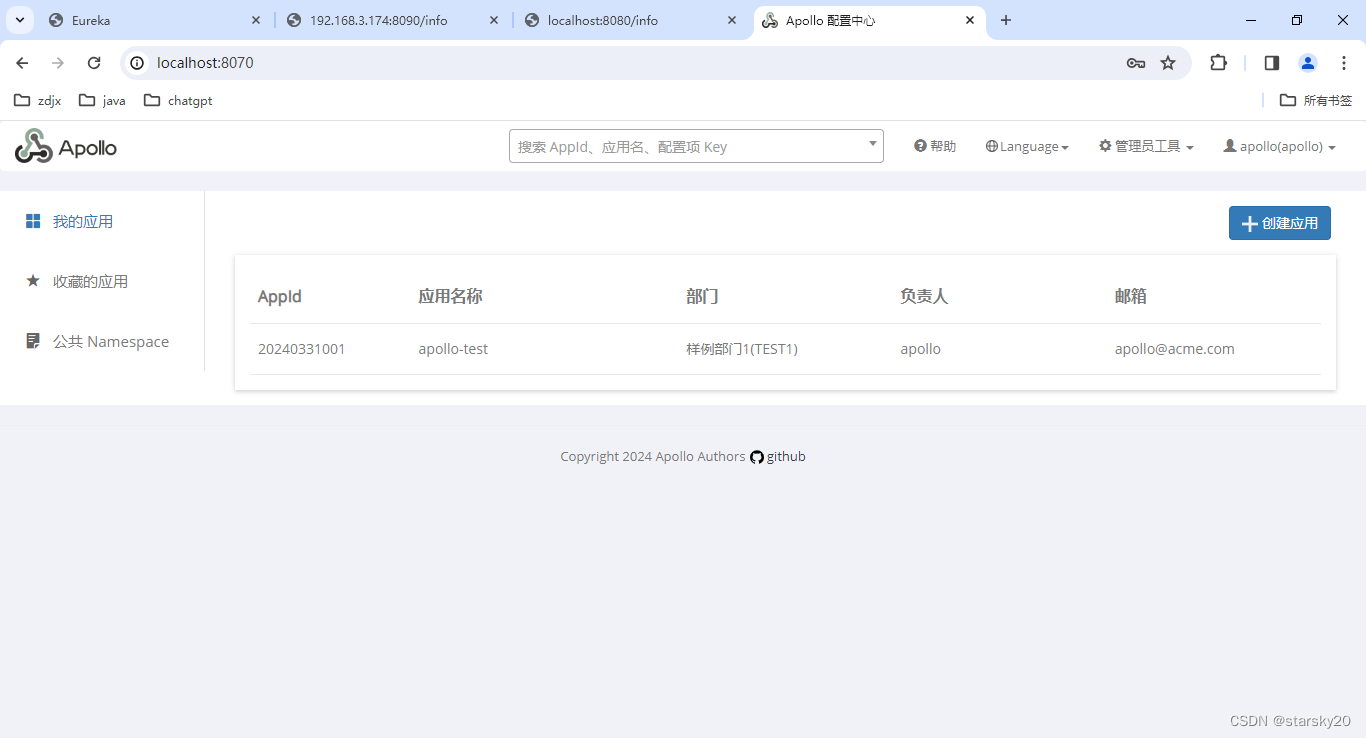Click the Apollo logo in the header
Viewport: 1366px width, 738px height.
[x=64, y=146]
